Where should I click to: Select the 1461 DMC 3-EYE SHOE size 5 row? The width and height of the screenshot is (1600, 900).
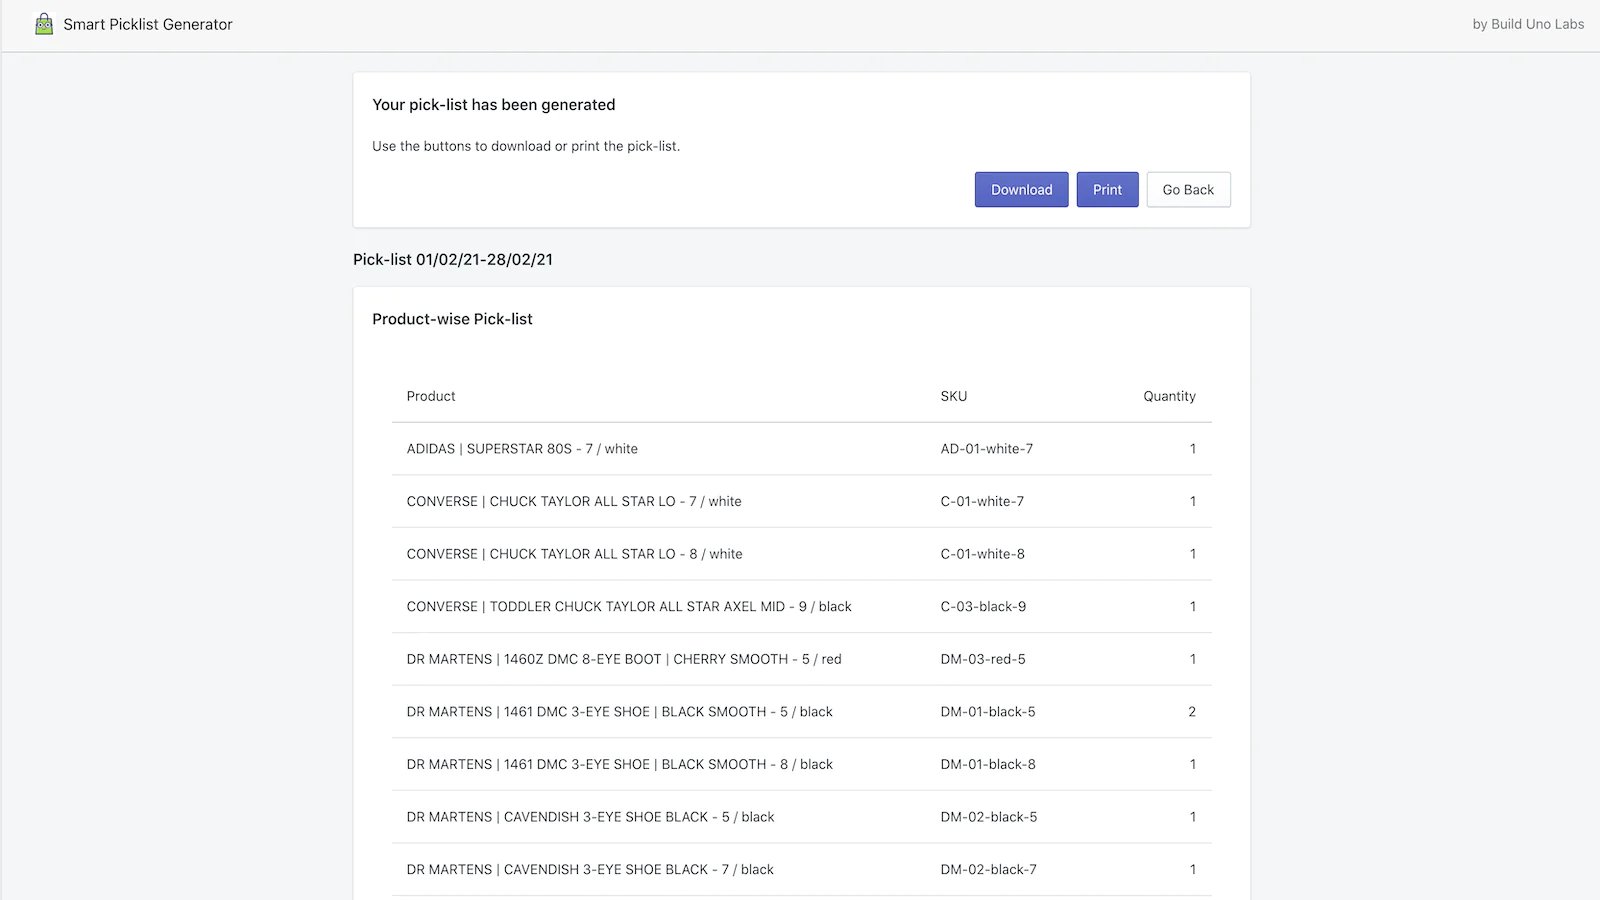coord(619,711)
